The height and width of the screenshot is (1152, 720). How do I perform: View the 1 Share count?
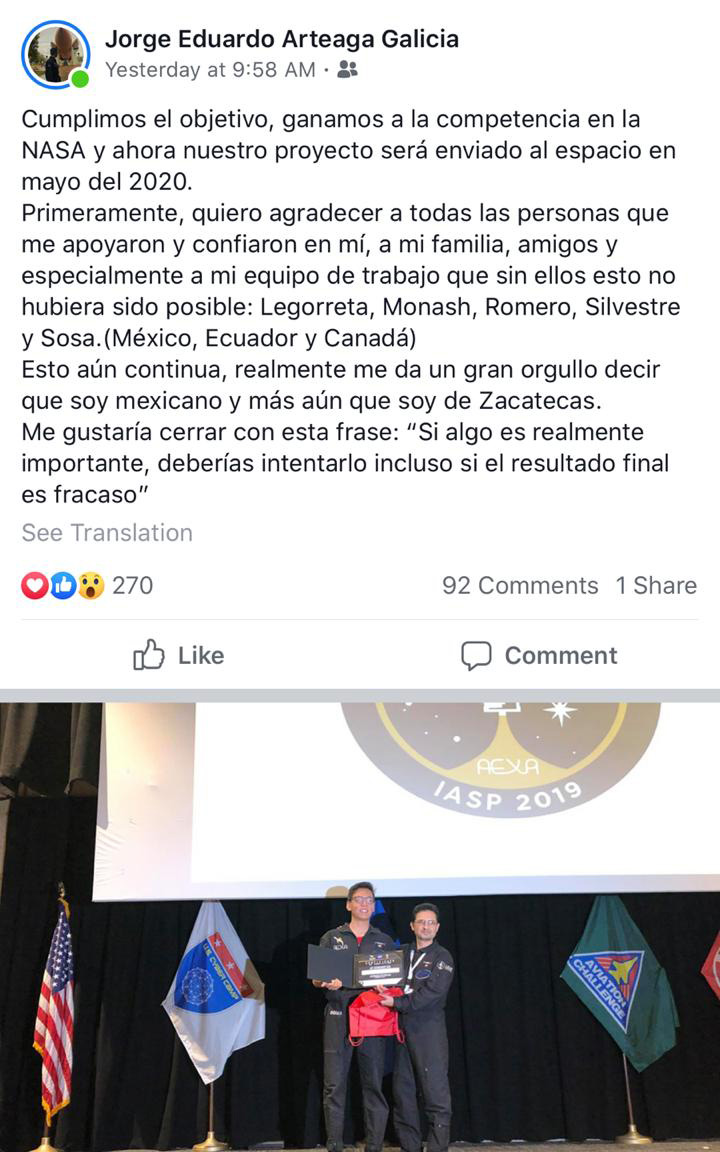click(656, 586)
